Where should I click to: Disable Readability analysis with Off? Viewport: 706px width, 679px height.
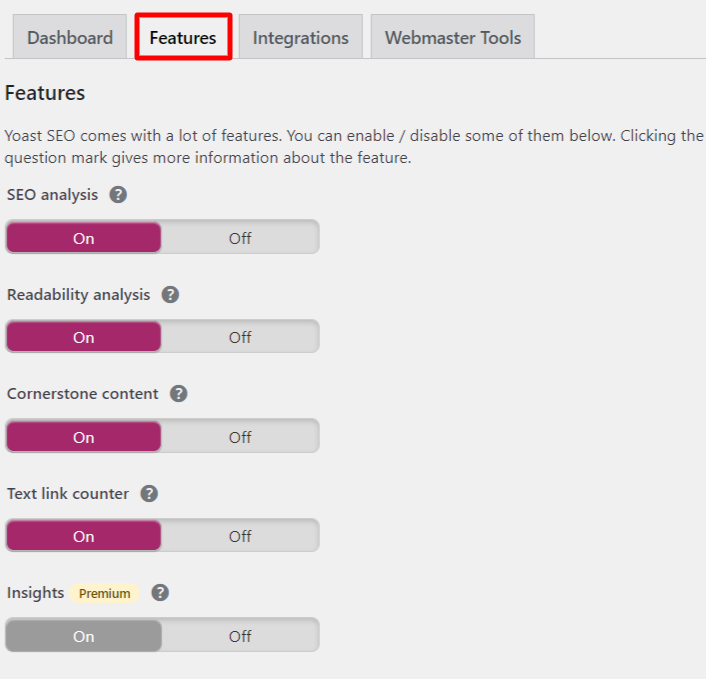(x=240, y=337)
